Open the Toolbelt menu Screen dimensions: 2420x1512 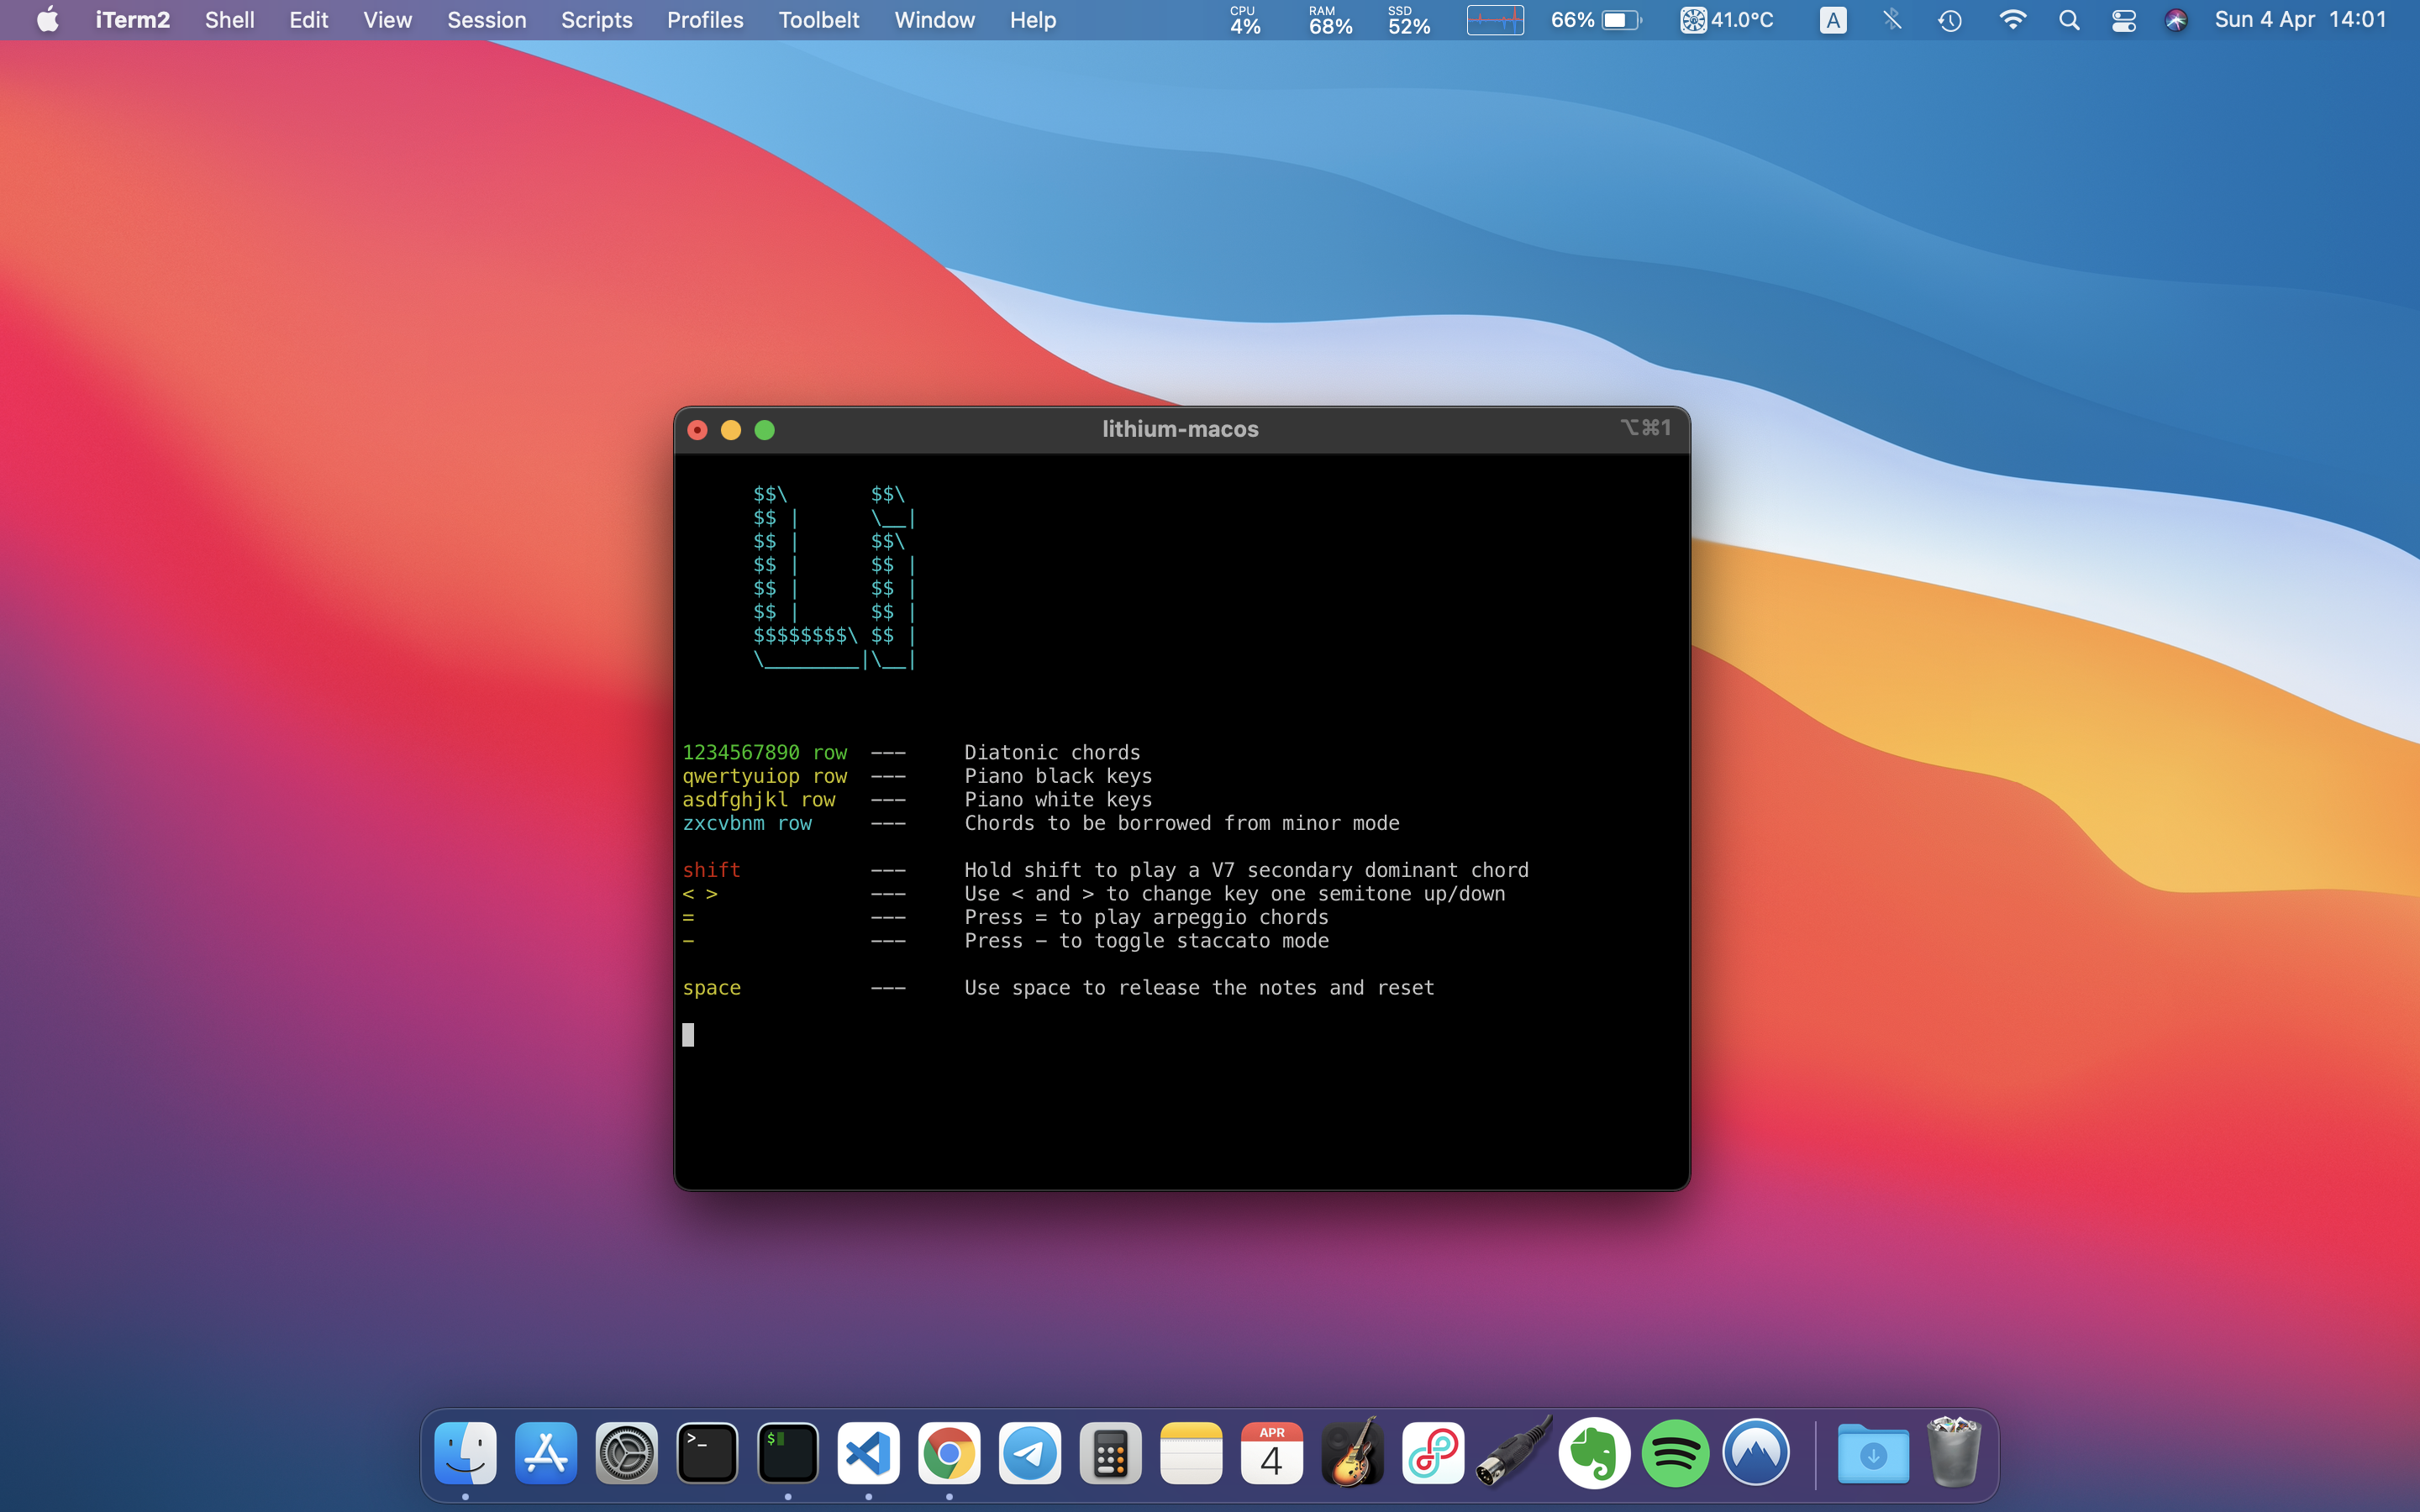pyautogui.click(x=818, y=20)
